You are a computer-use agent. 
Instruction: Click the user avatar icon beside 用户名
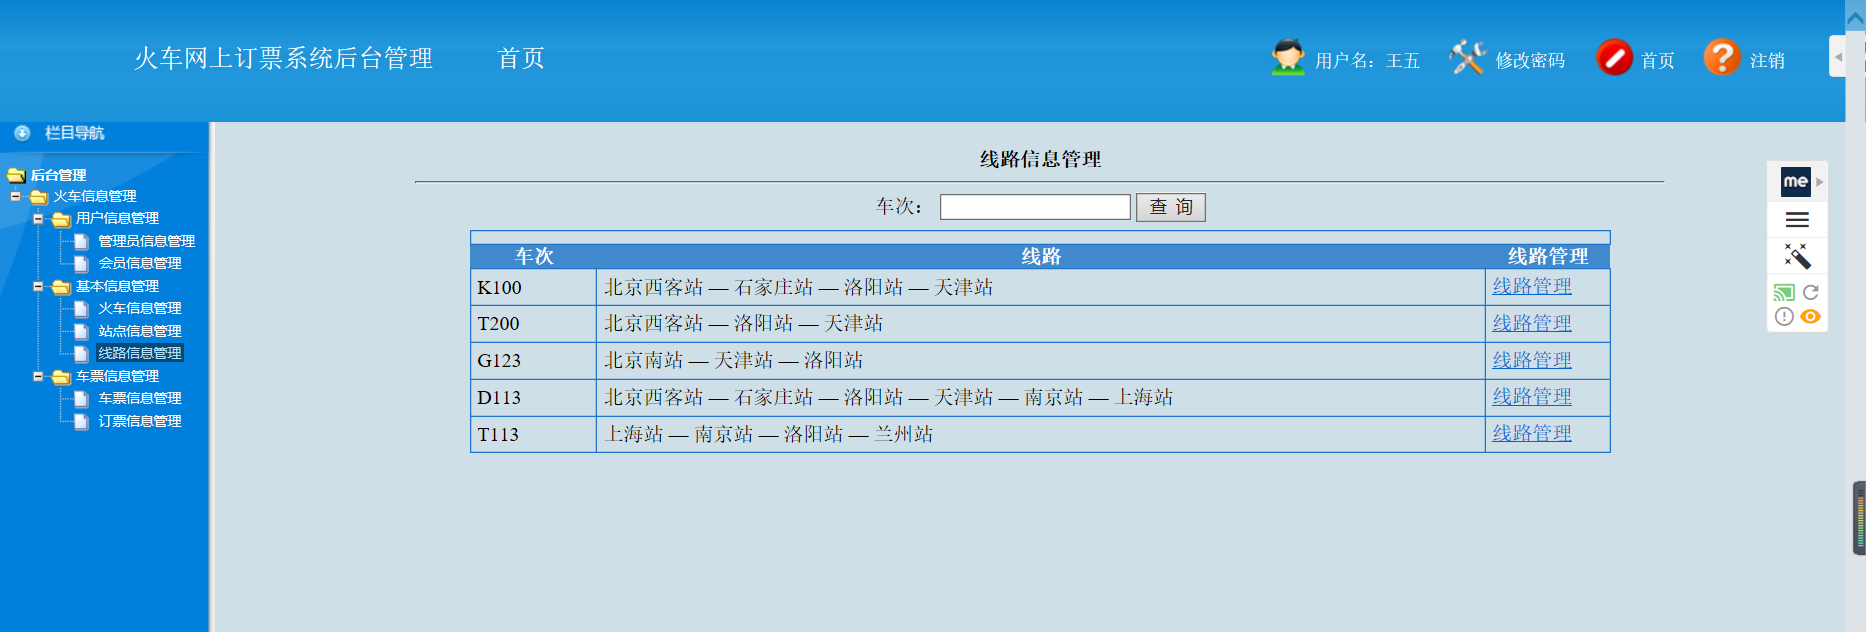pyautogui.click(x=1288, y=57)
